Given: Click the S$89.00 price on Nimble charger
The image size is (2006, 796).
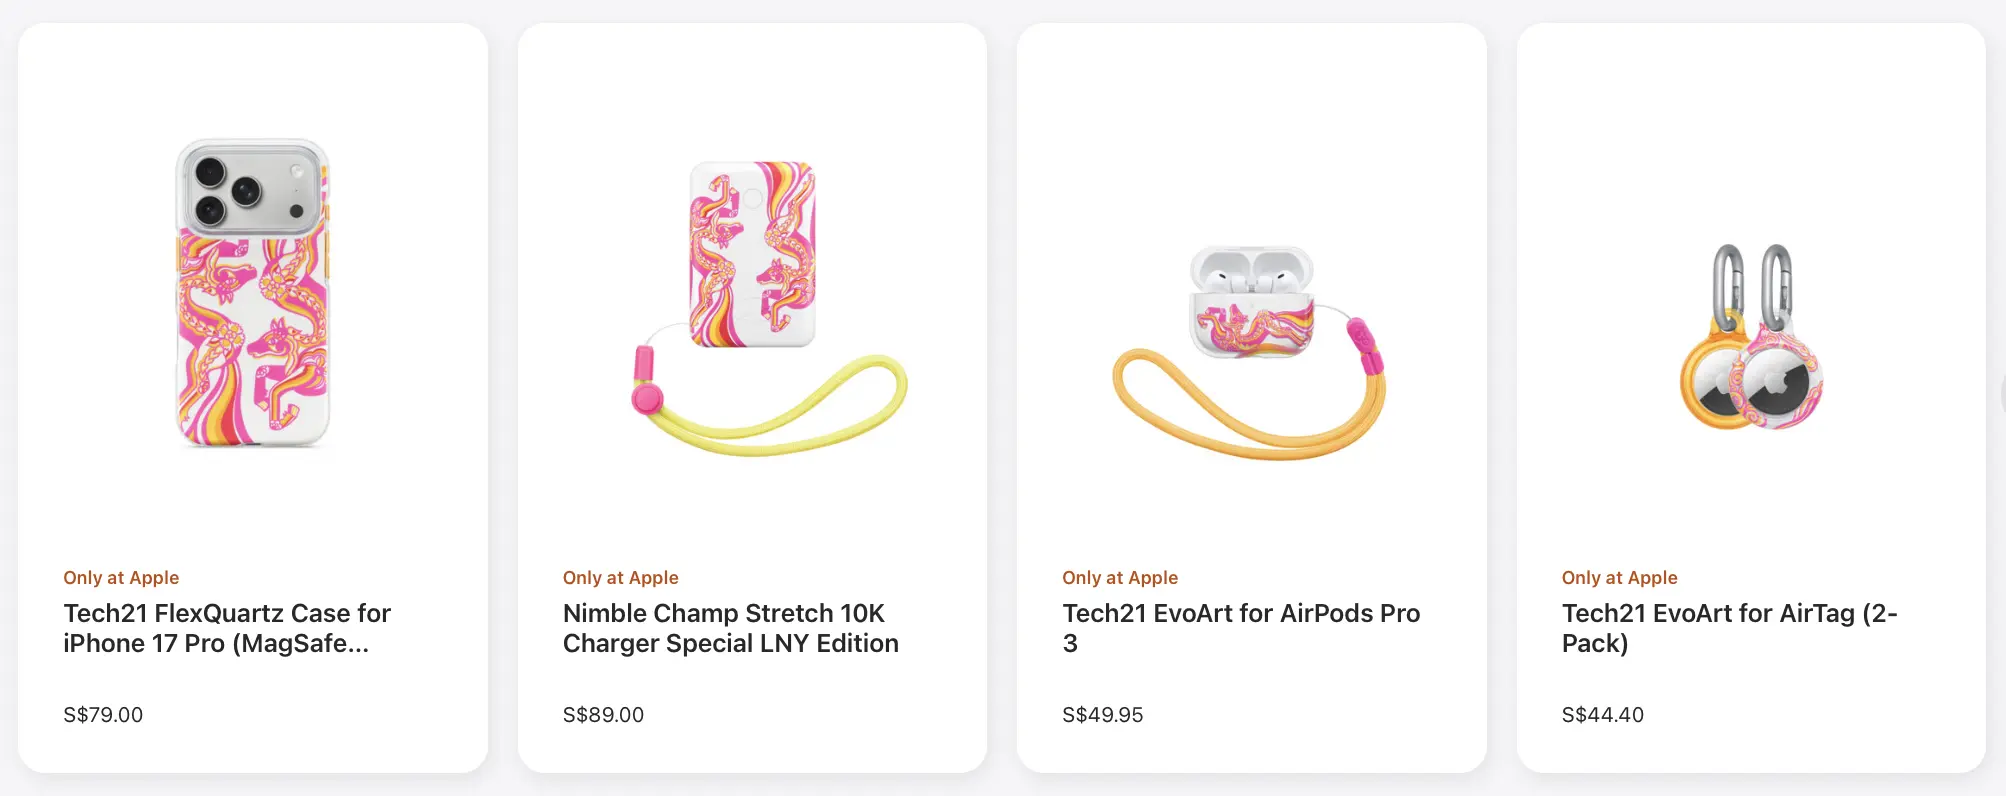Looking at the screenshot, I should tap(603, 715).
